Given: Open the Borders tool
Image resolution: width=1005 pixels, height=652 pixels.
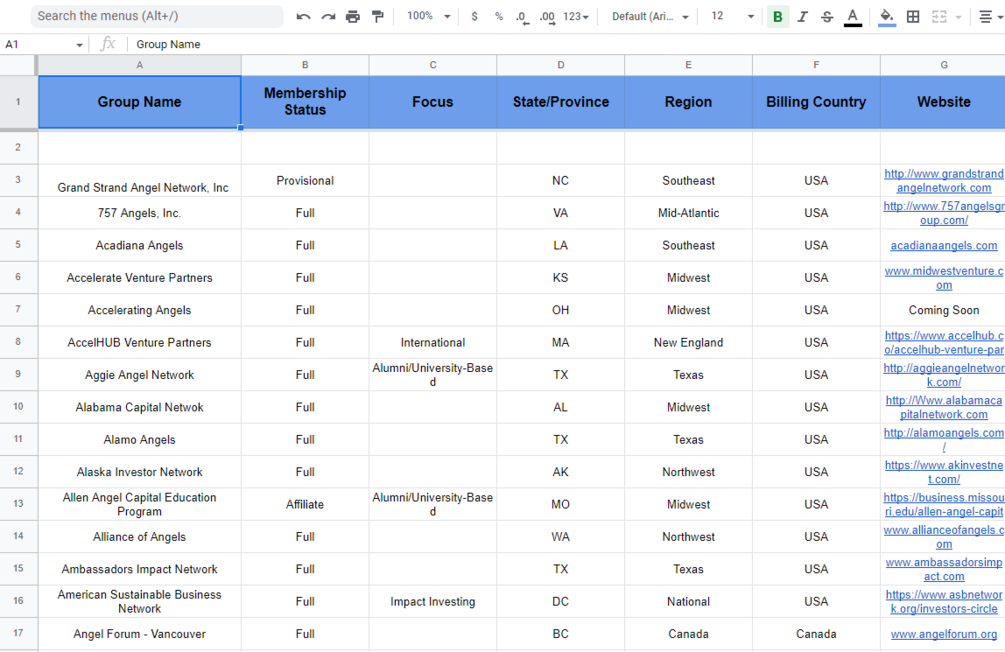Looking at the screenshot, I should [913, 17].
